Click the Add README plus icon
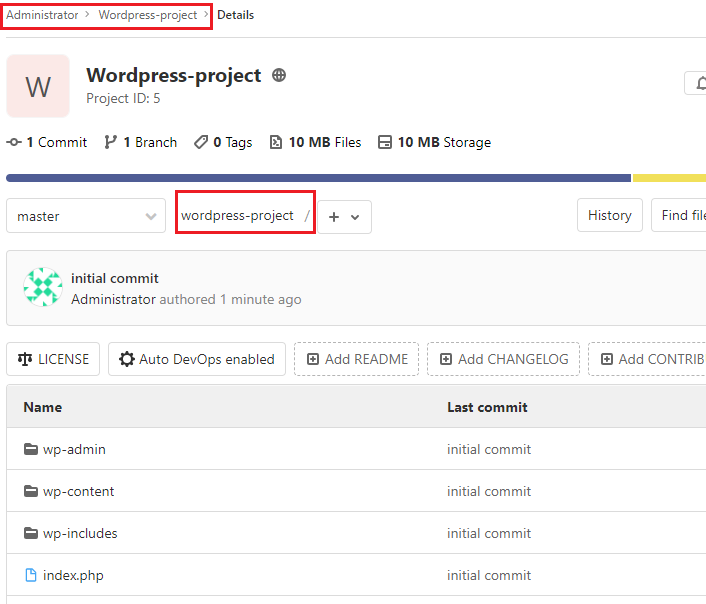Viewport: 706px width, 604px height. [x=313, y=359]
